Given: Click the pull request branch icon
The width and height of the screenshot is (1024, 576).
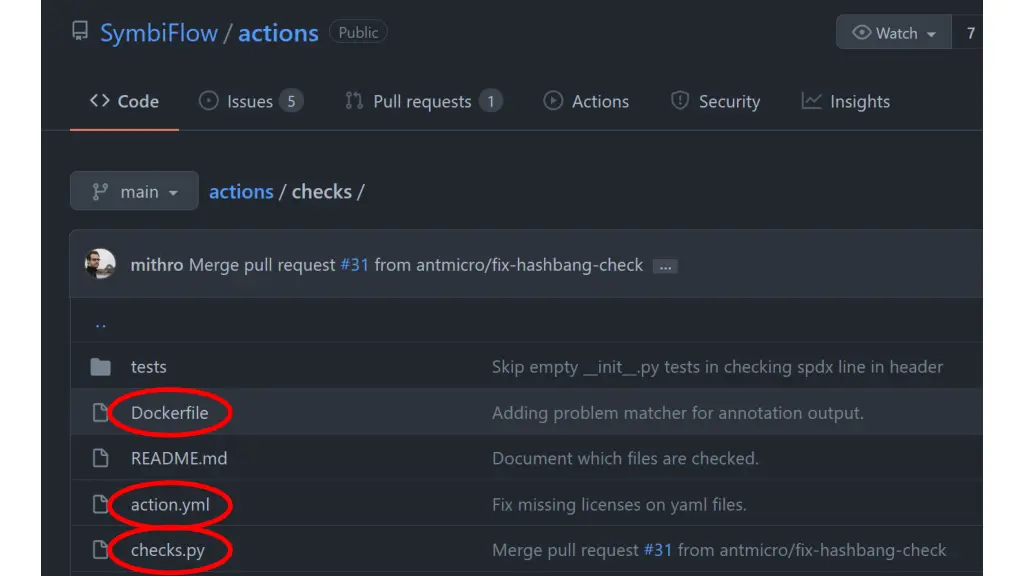Looking at the screenshot, I should coord(354,101).
